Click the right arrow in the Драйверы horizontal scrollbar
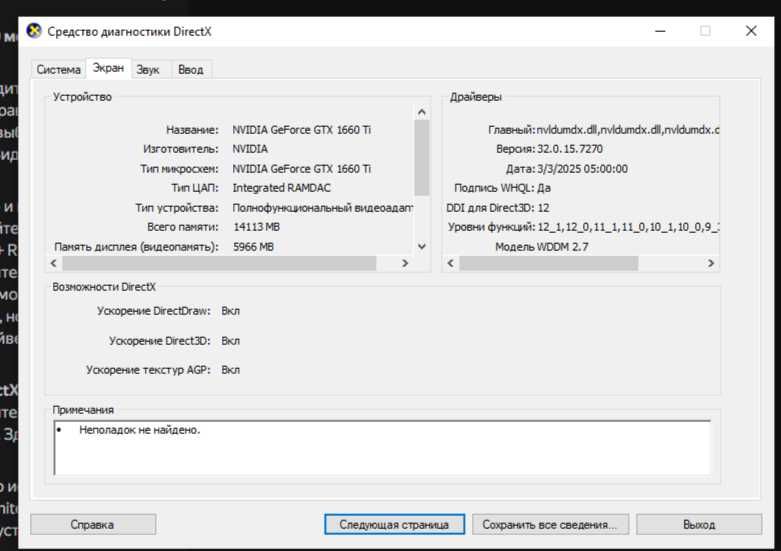 pos(711,263)
